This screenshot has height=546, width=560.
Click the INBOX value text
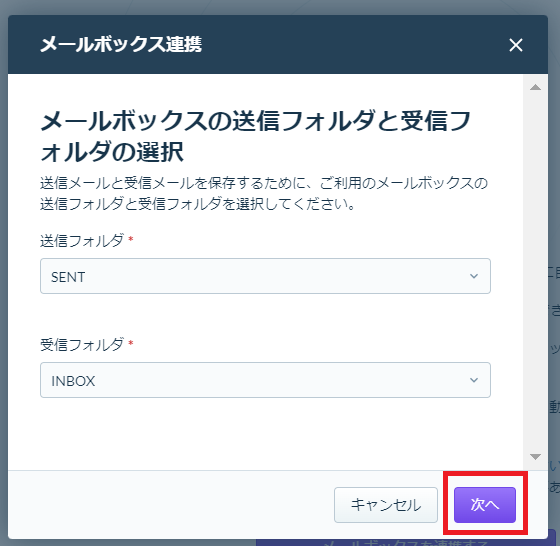tap(73, 381)
